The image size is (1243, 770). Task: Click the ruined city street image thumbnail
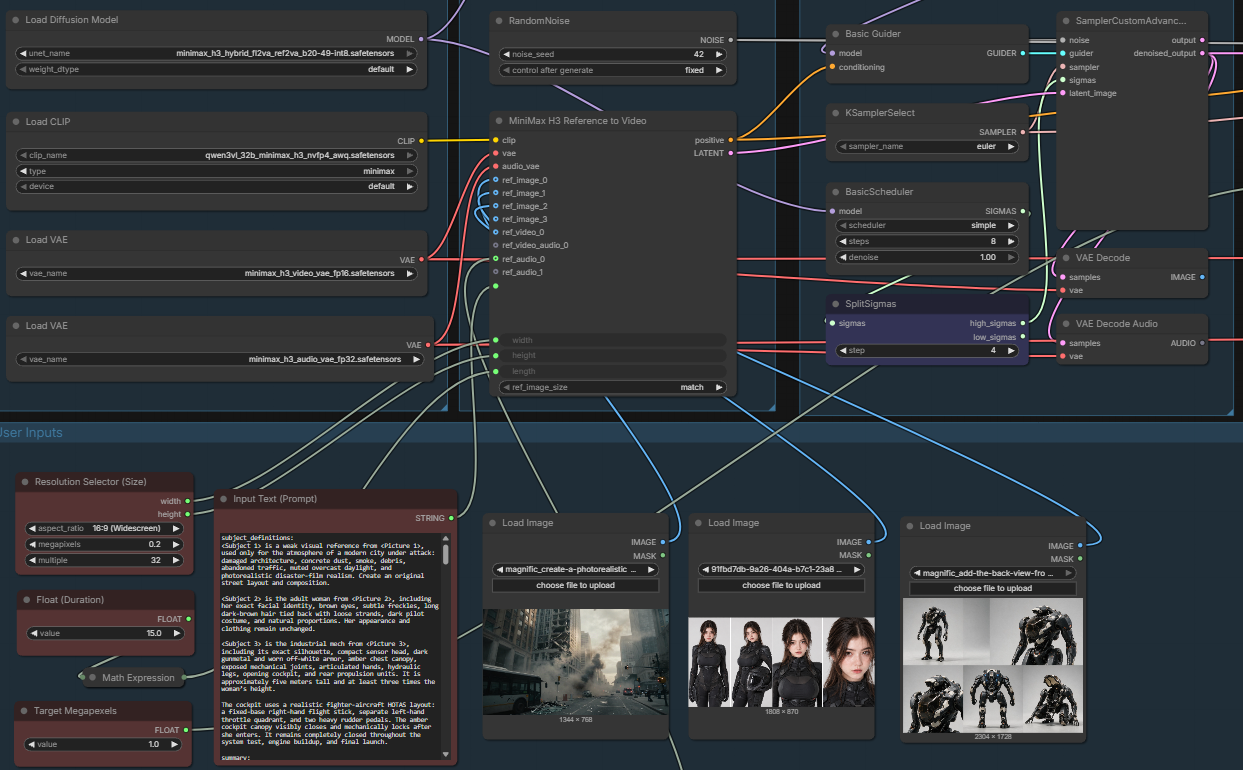(575, 661)
